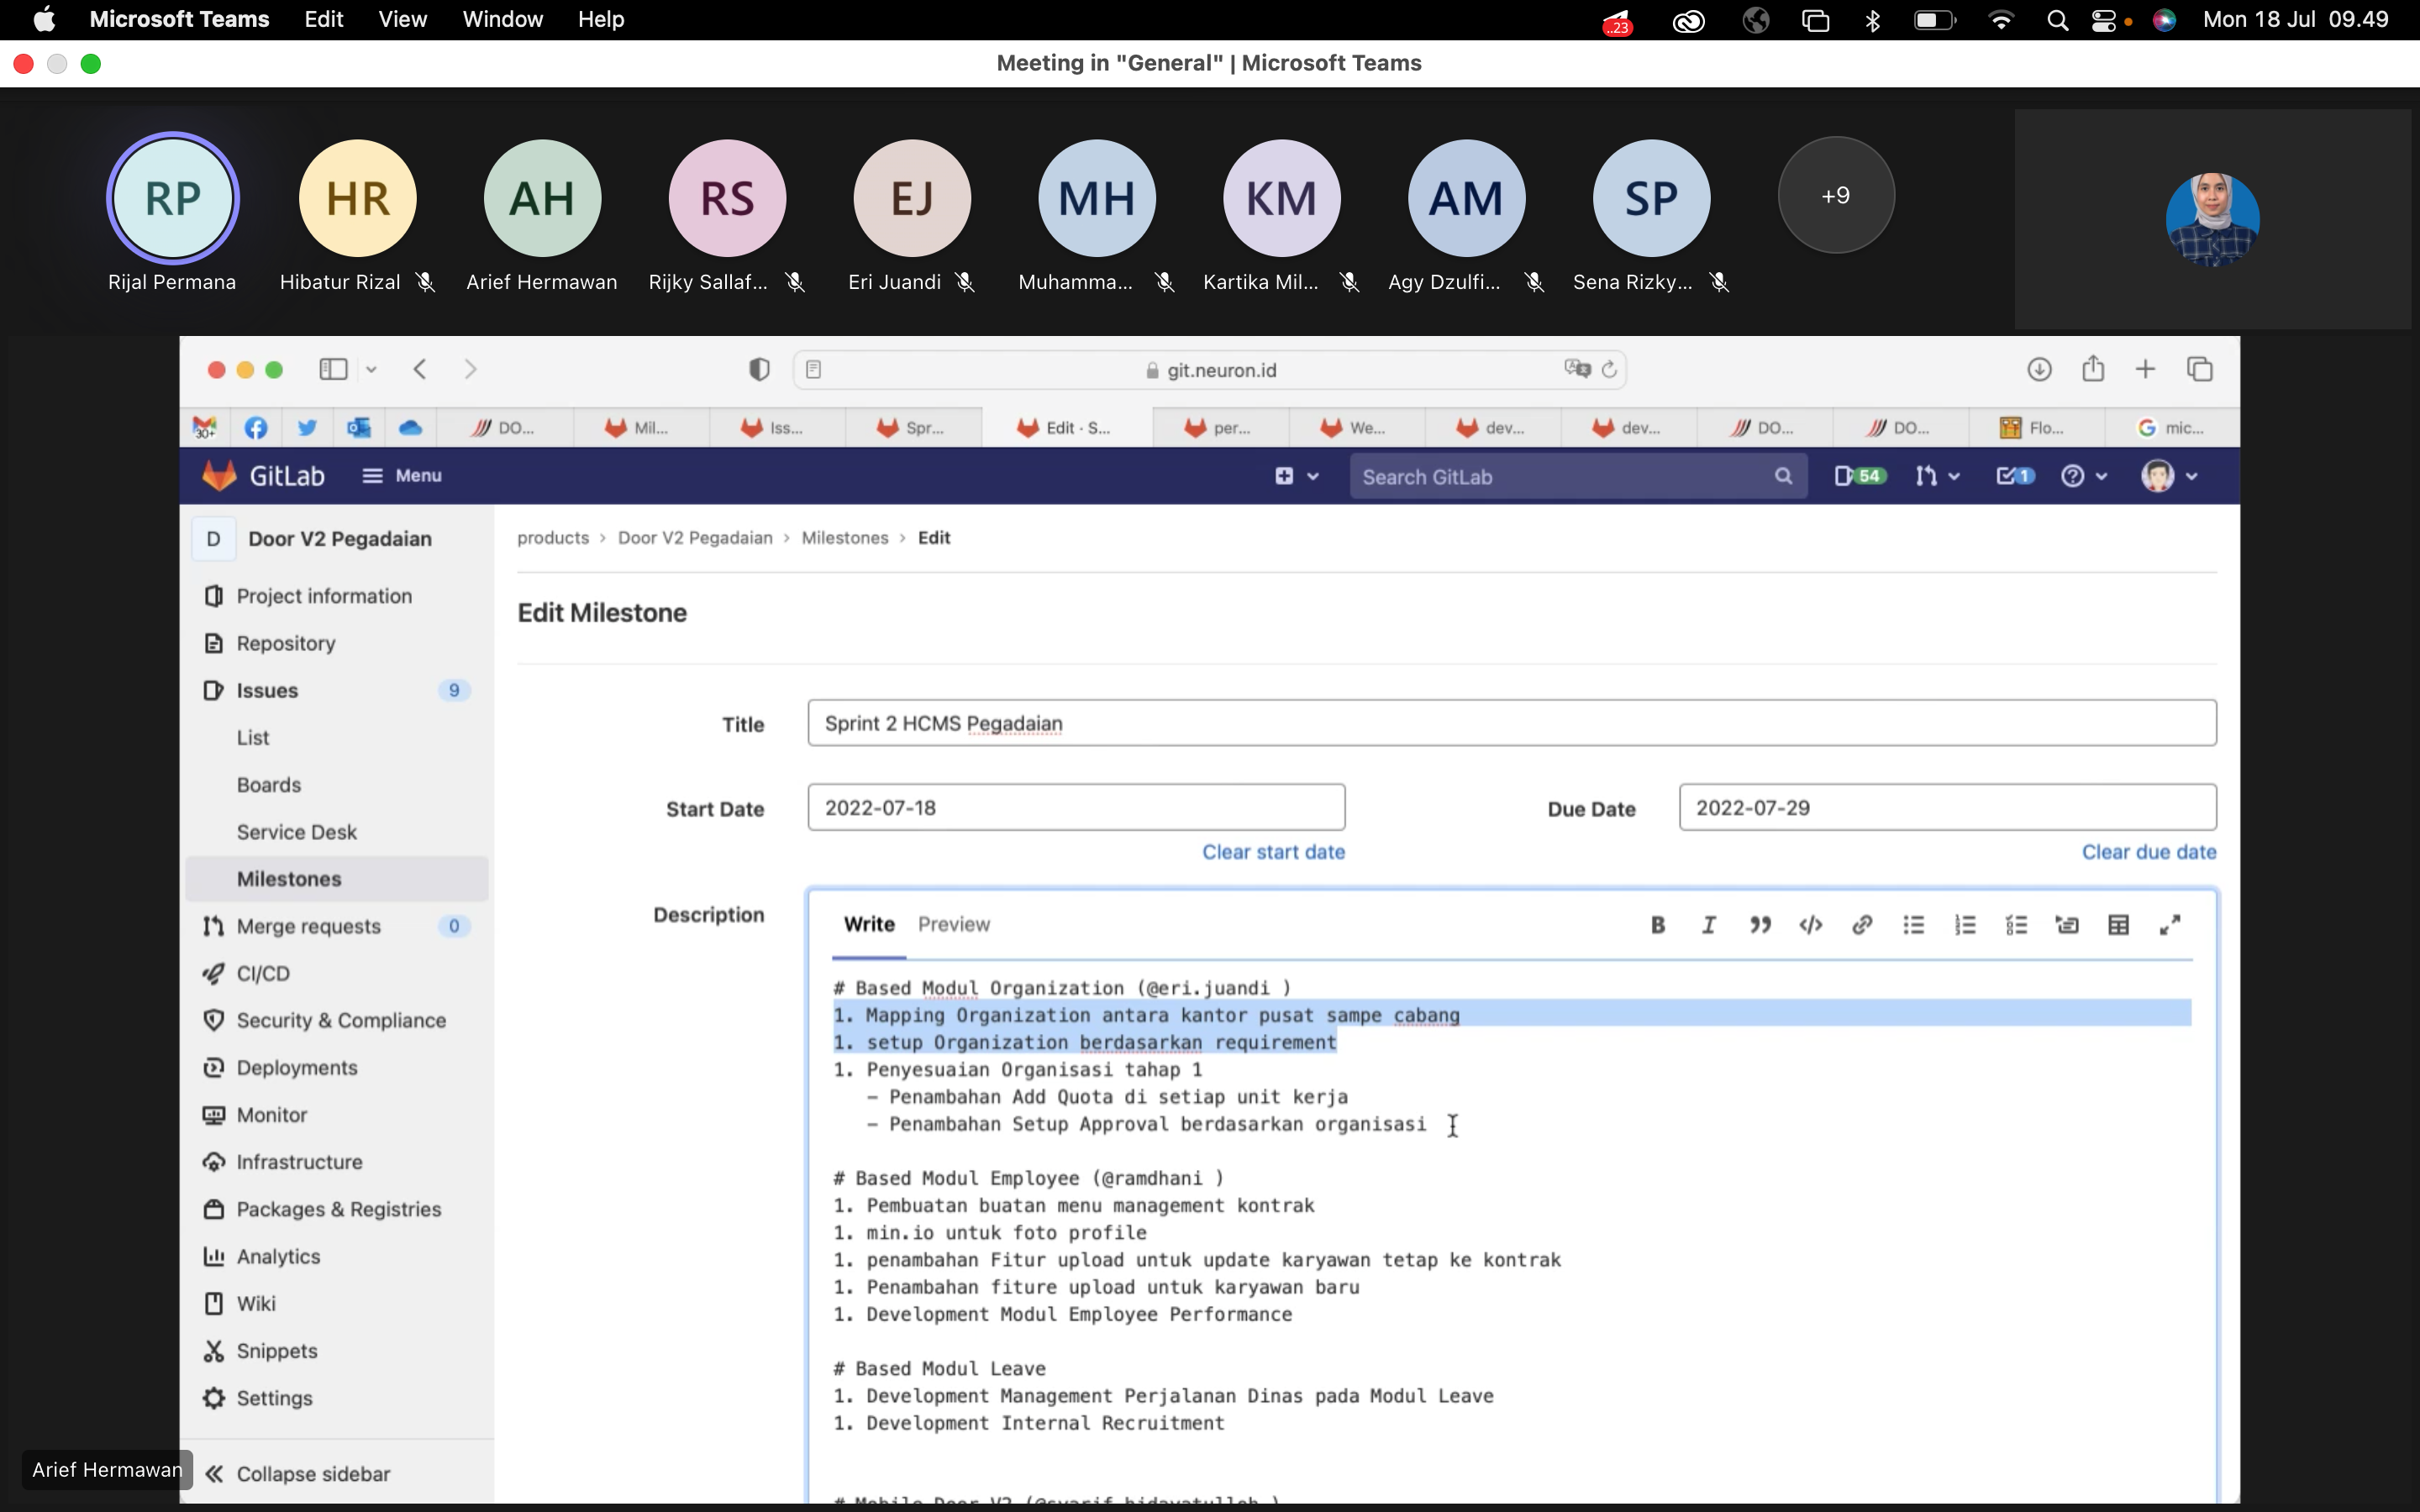
Task: Click the Start Date input field
Action: click(1076, 807)
